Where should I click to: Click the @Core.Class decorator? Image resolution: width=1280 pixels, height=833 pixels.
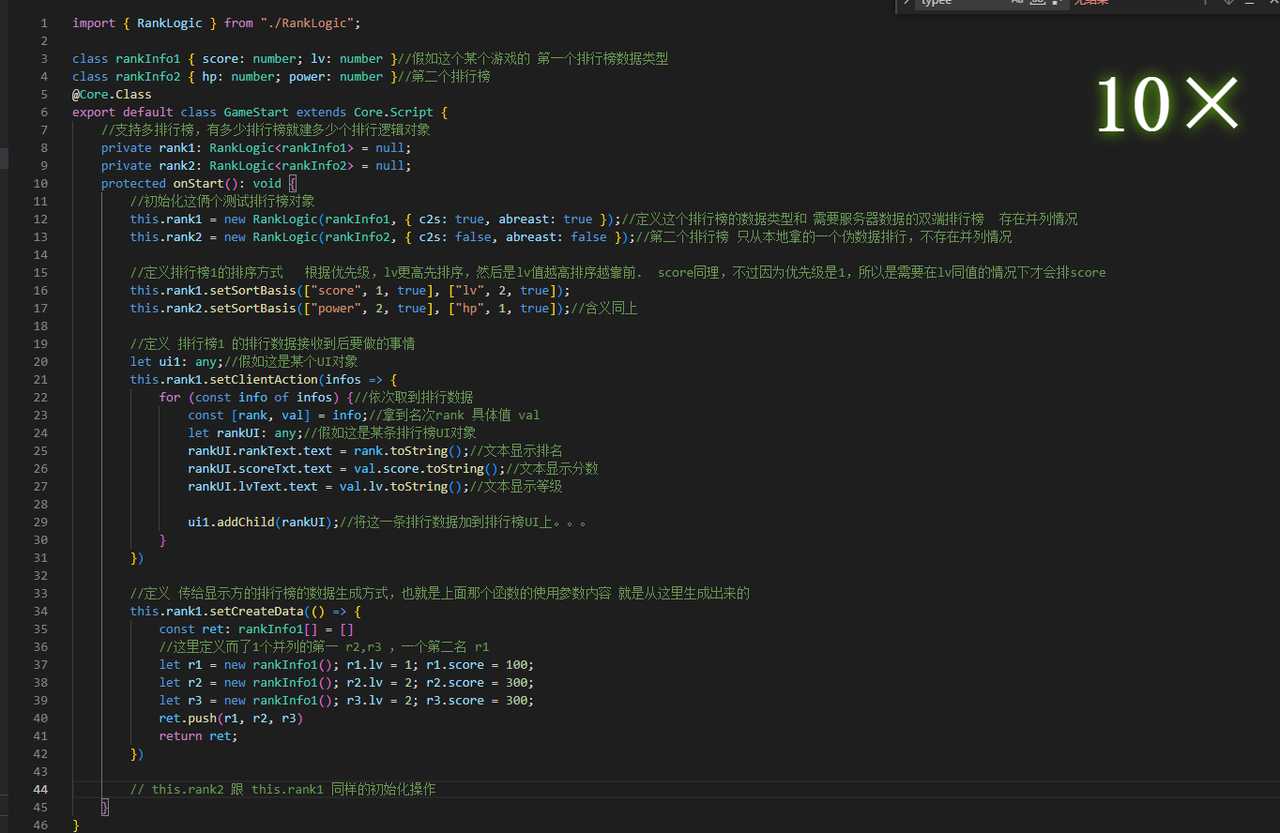[x=112, y=95]
